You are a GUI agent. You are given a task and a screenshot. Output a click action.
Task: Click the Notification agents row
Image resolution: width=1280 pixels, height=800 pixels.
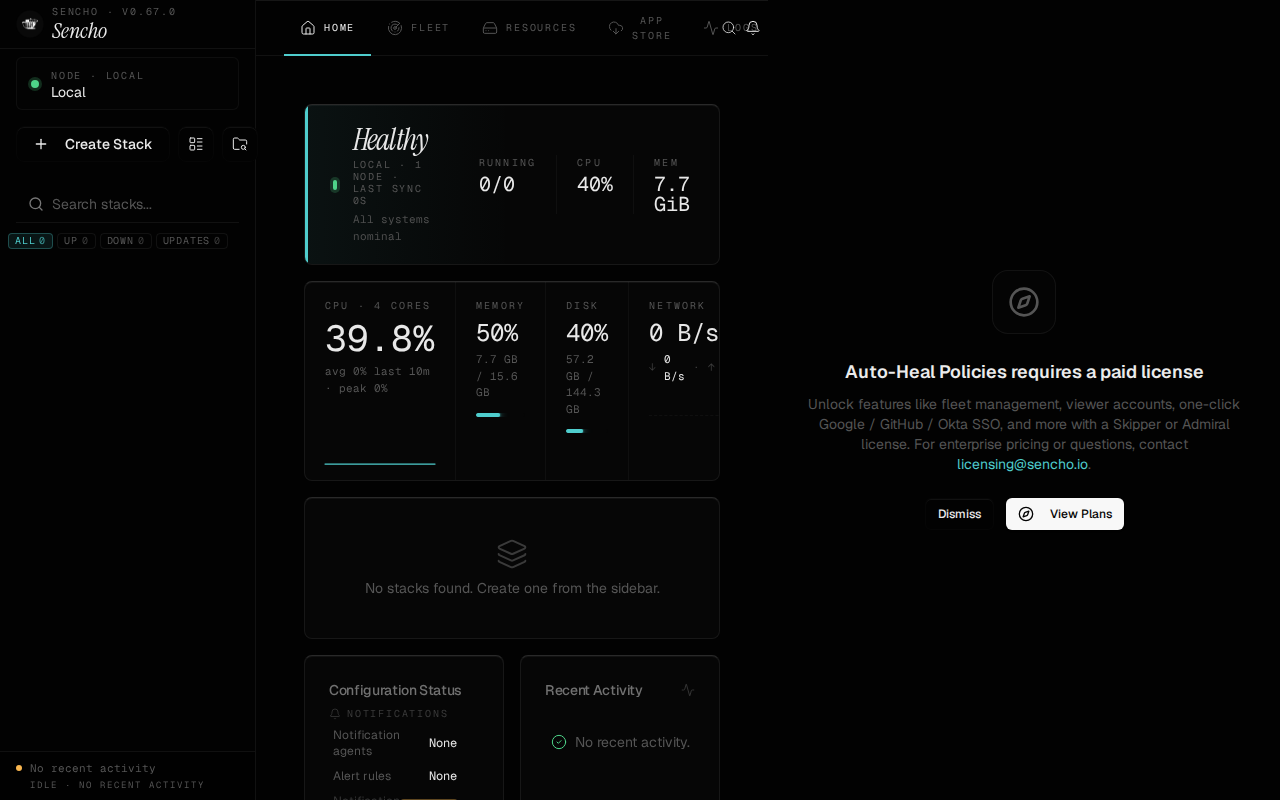click(395, 743)
